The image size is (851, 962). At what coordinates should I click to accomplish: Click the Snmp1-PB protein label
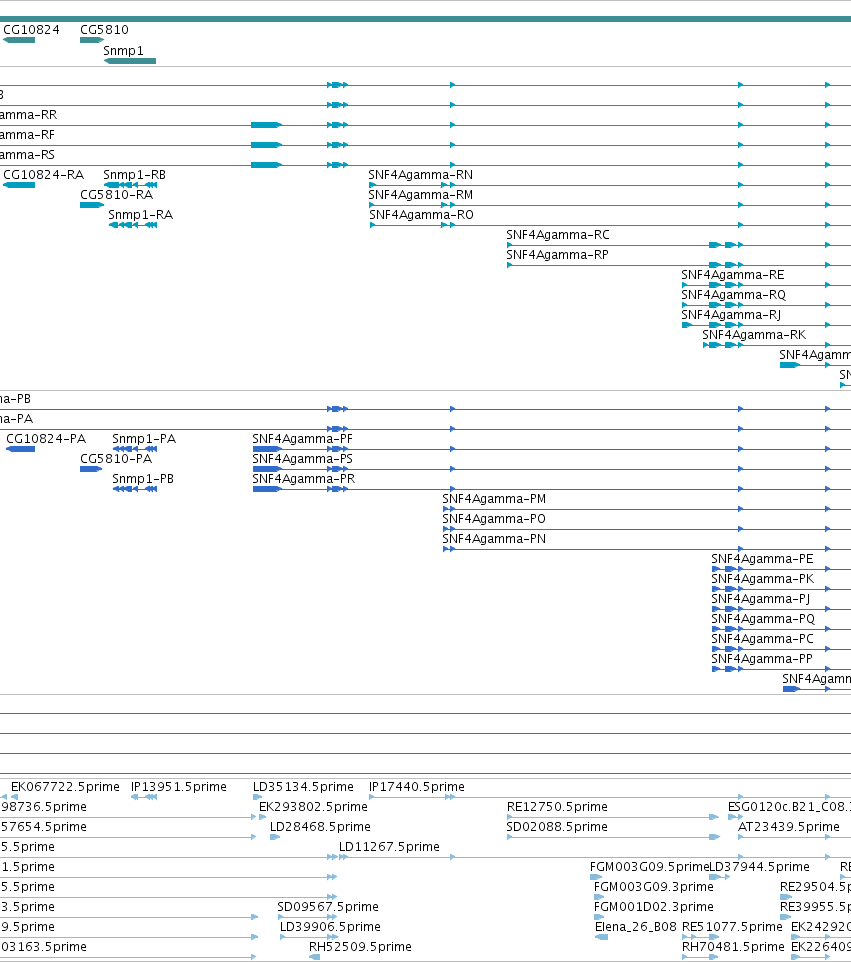143,479
